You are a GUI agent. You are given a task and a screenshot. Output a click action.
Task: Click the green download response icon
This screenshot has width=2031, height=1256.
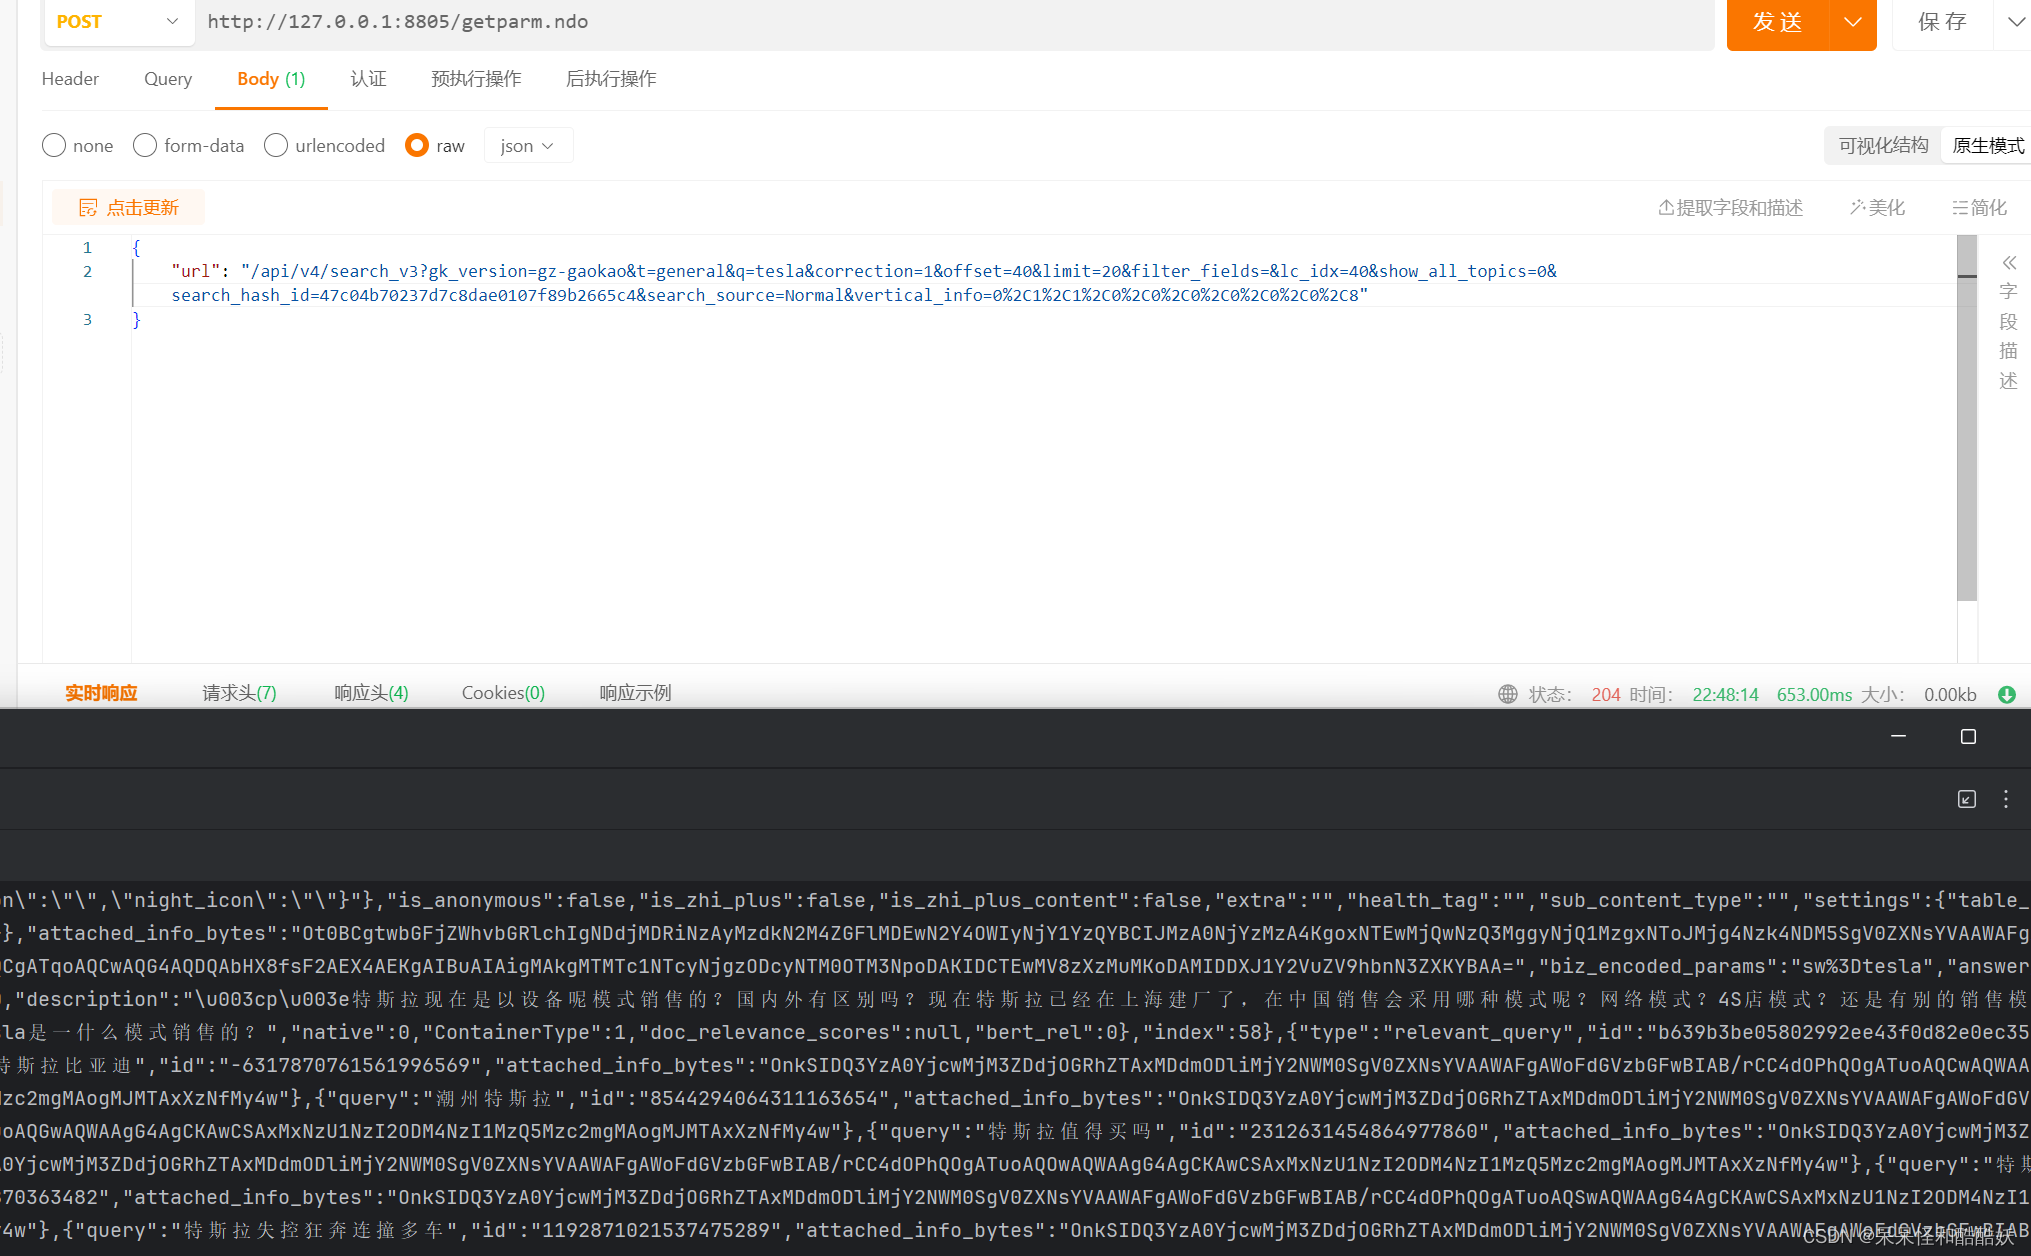click(x=2007, y=694)
